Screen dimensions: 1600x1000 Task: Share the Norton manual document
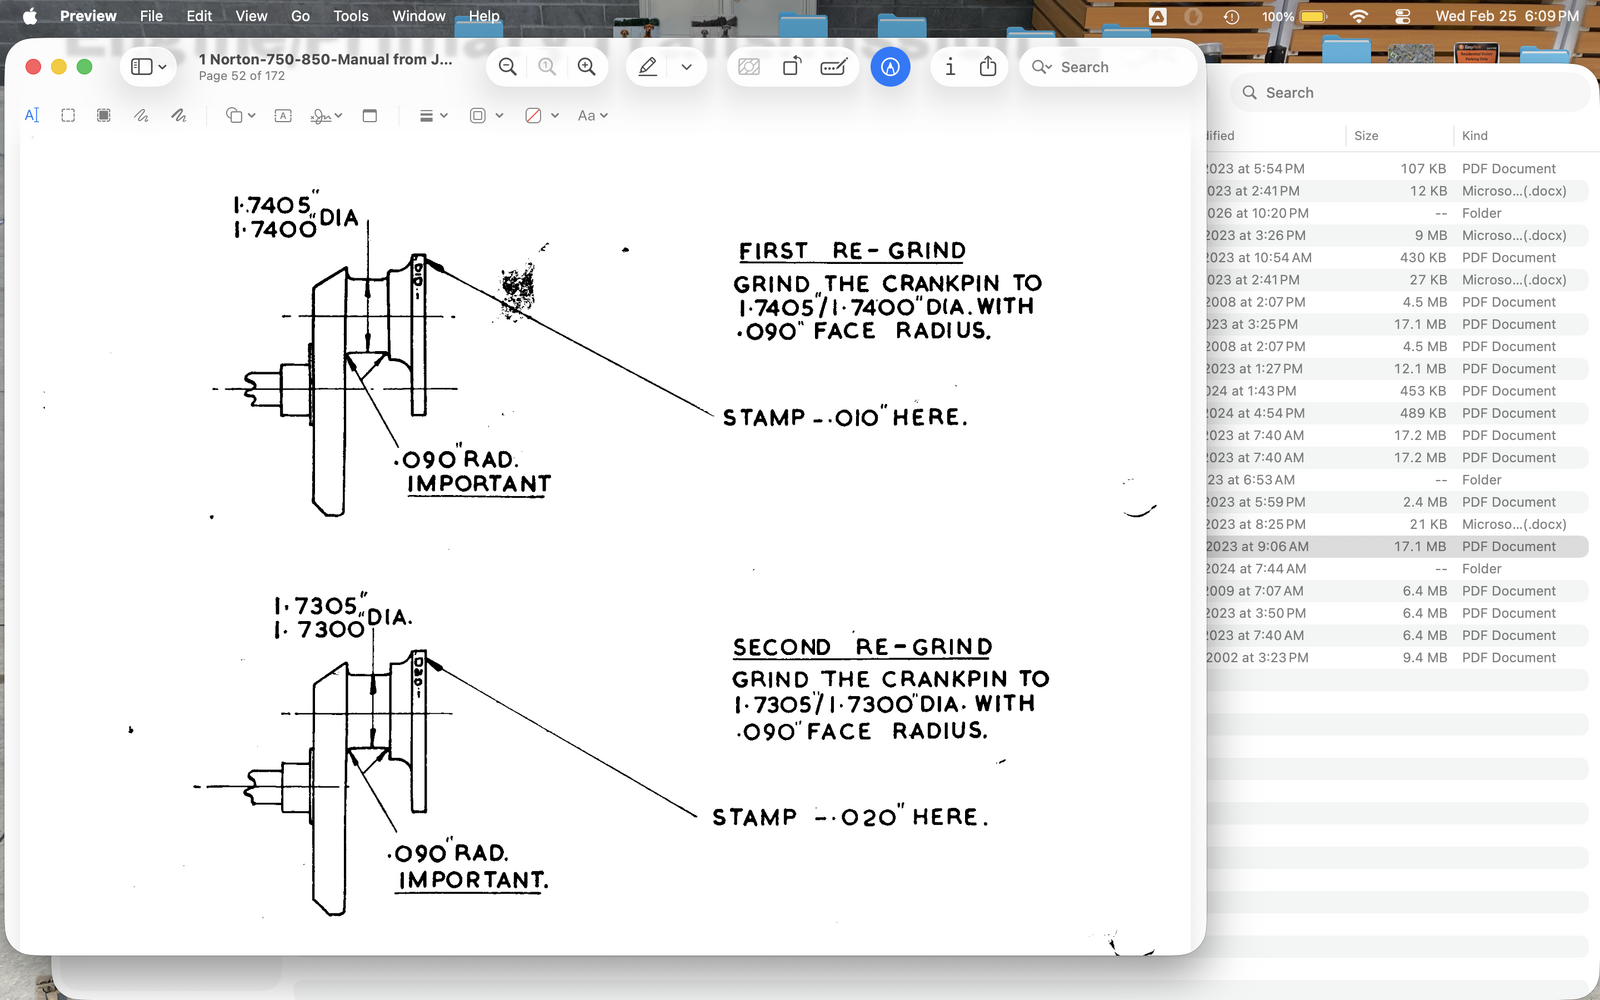pyautogui.click(x=987, y=66)
